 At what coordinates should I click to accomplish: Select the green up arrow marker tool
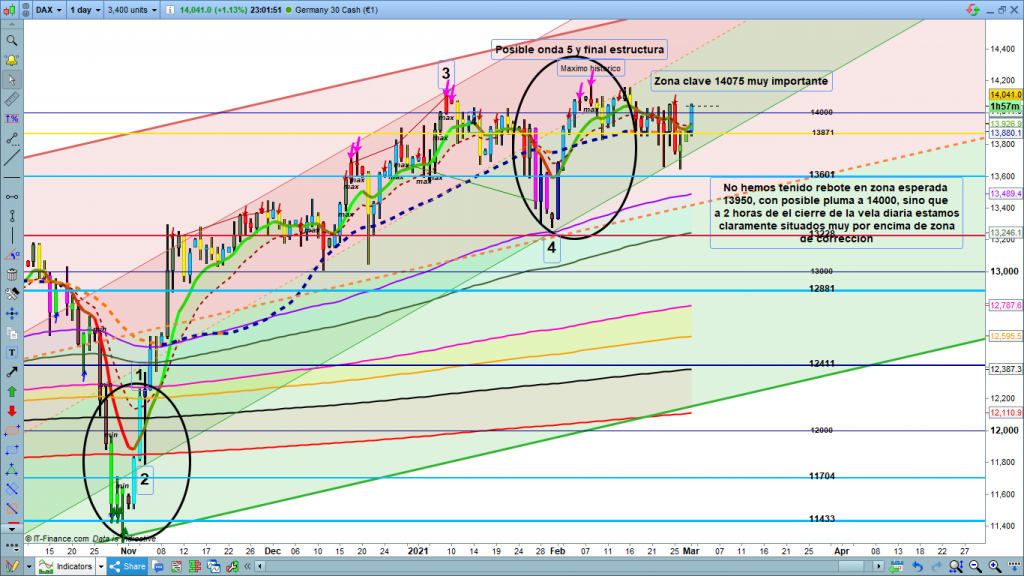11,391
